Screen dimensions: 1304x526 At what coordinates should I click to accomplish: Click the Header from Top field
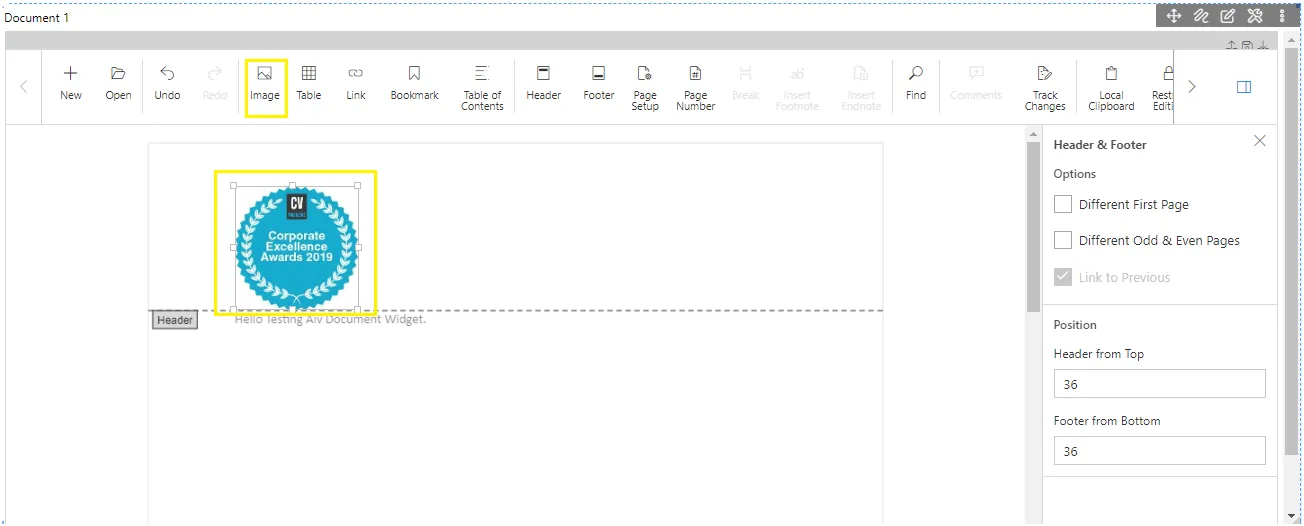1159,384
